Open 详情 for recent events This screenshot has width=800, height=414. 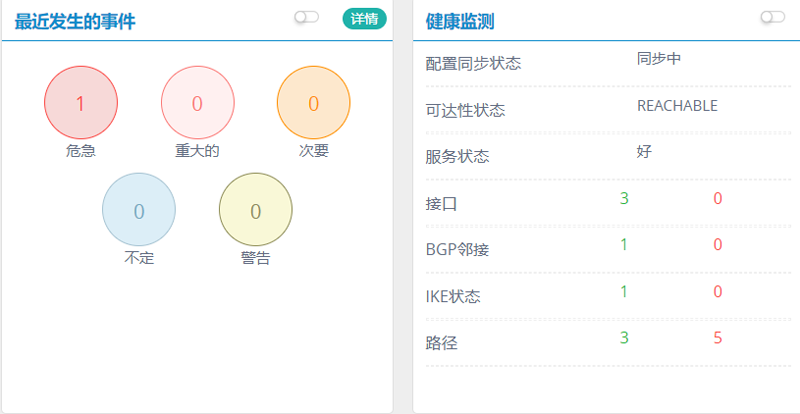pyautogui.click(x=365, y=19)
